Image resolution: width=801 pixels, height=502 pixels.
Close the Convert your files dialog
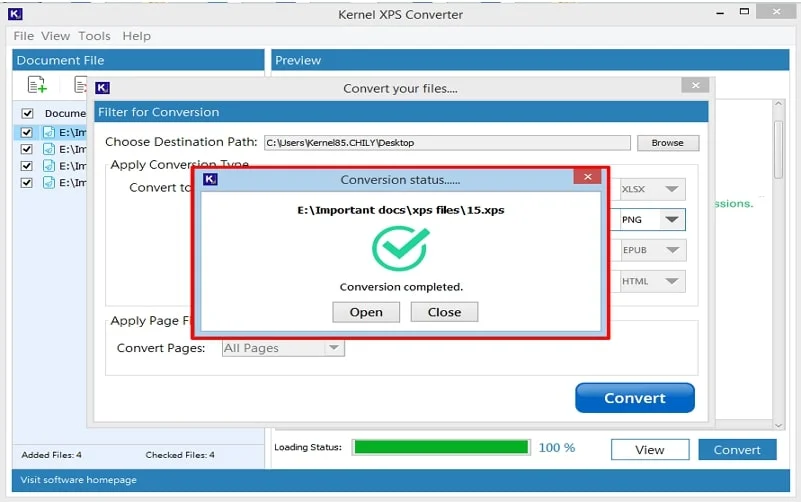(x=695, y=85)
